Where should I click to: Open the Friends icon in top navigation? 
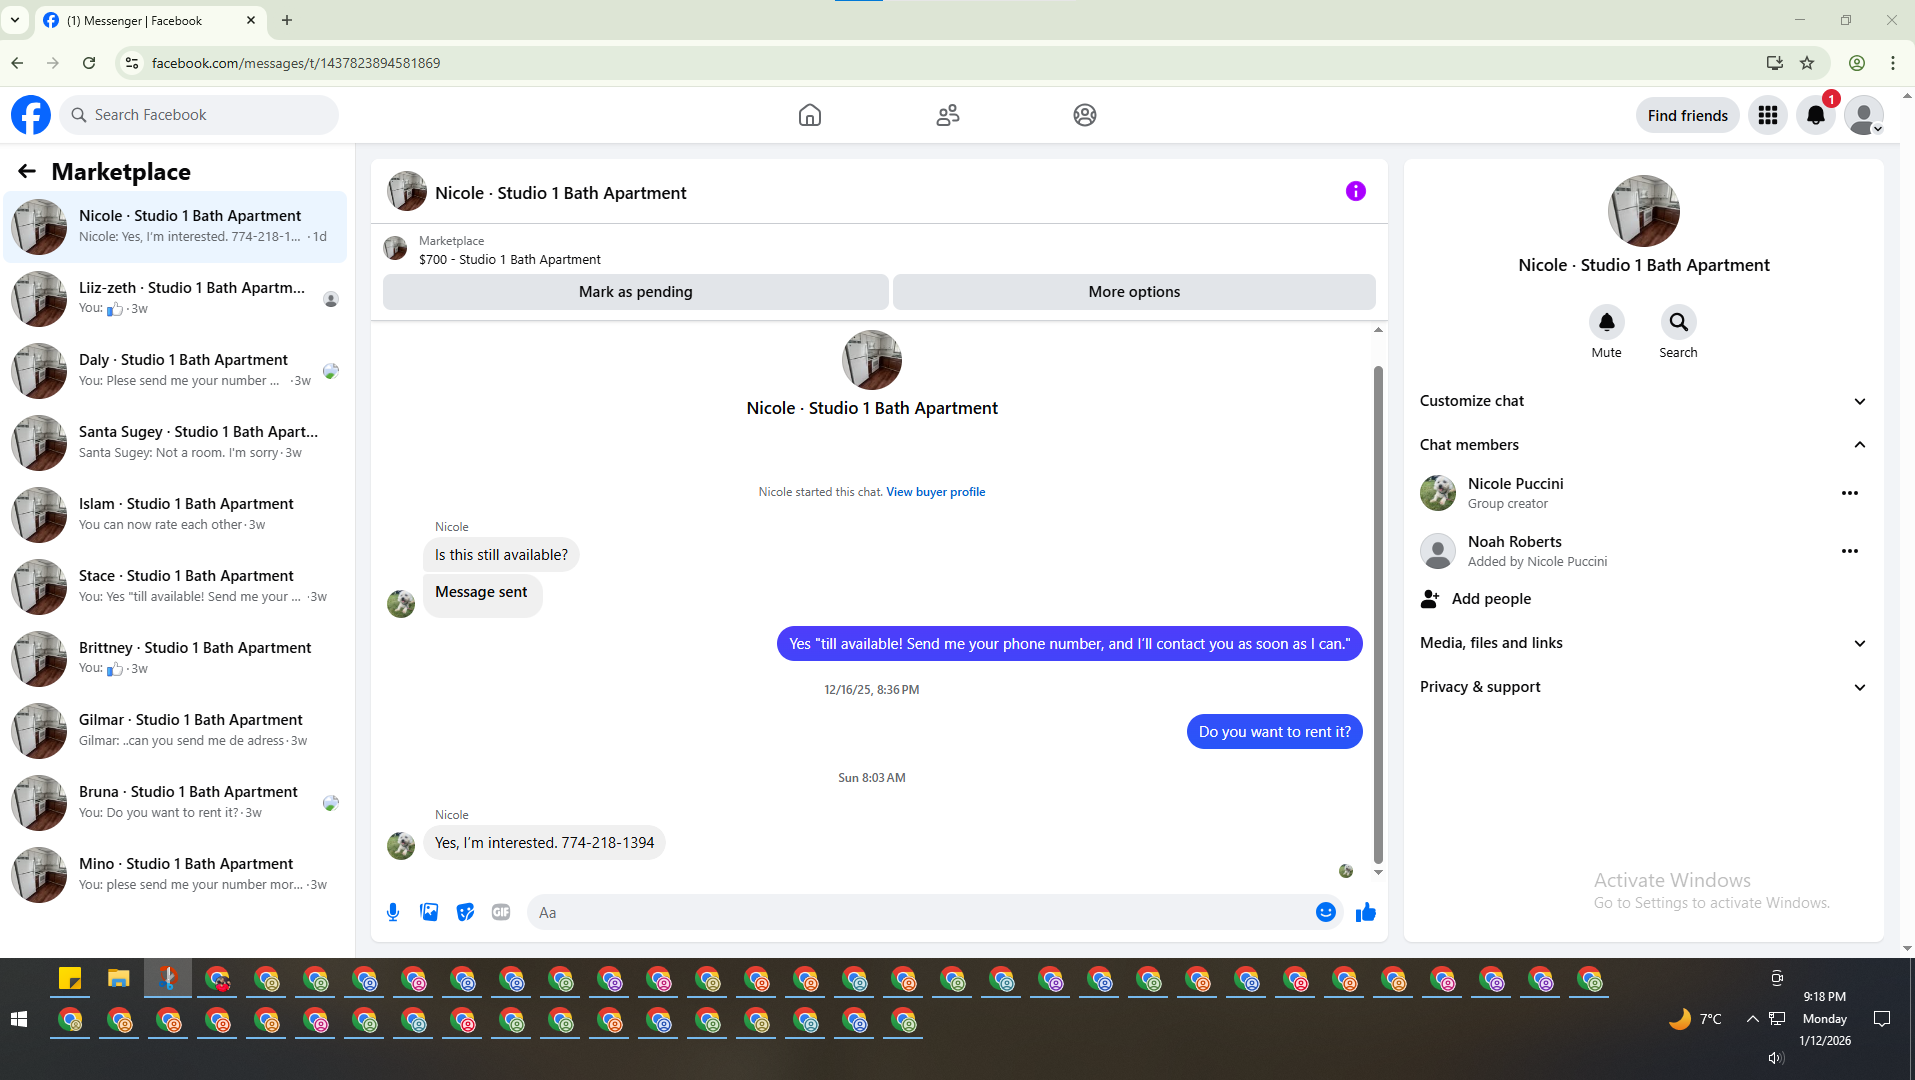[x=948, y=115]
